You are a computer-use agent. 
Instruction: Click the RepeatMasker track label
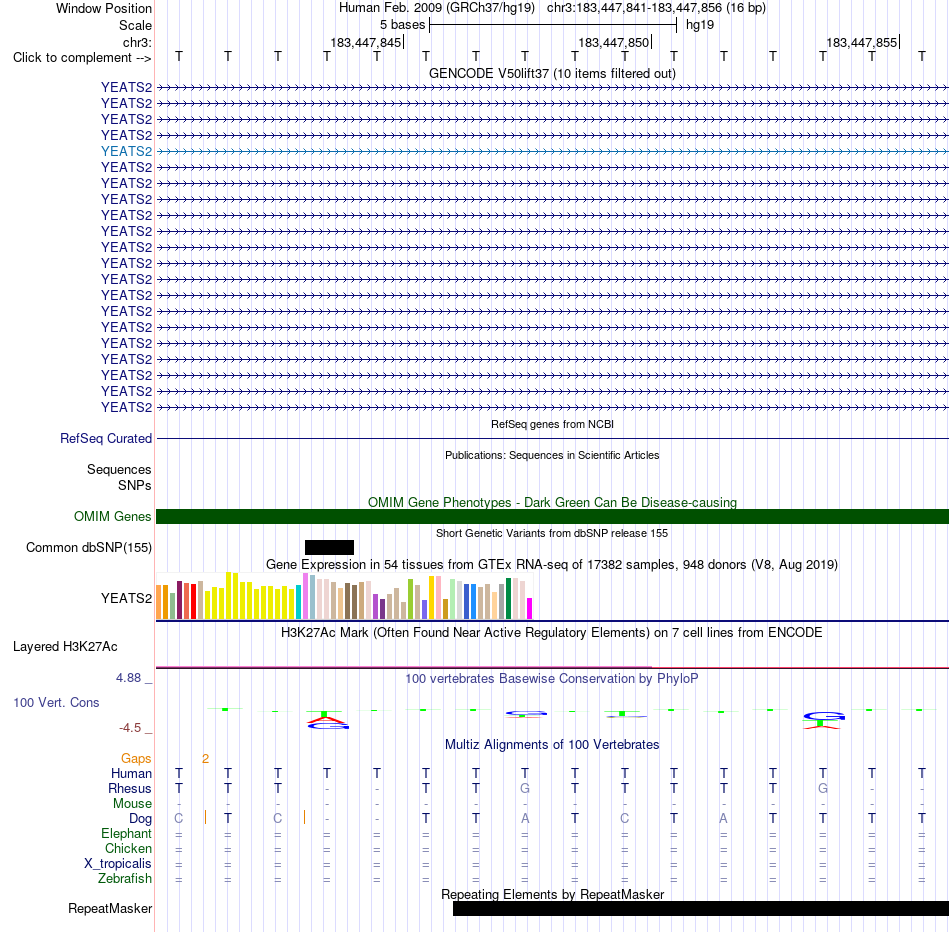(x=110, y=908)
